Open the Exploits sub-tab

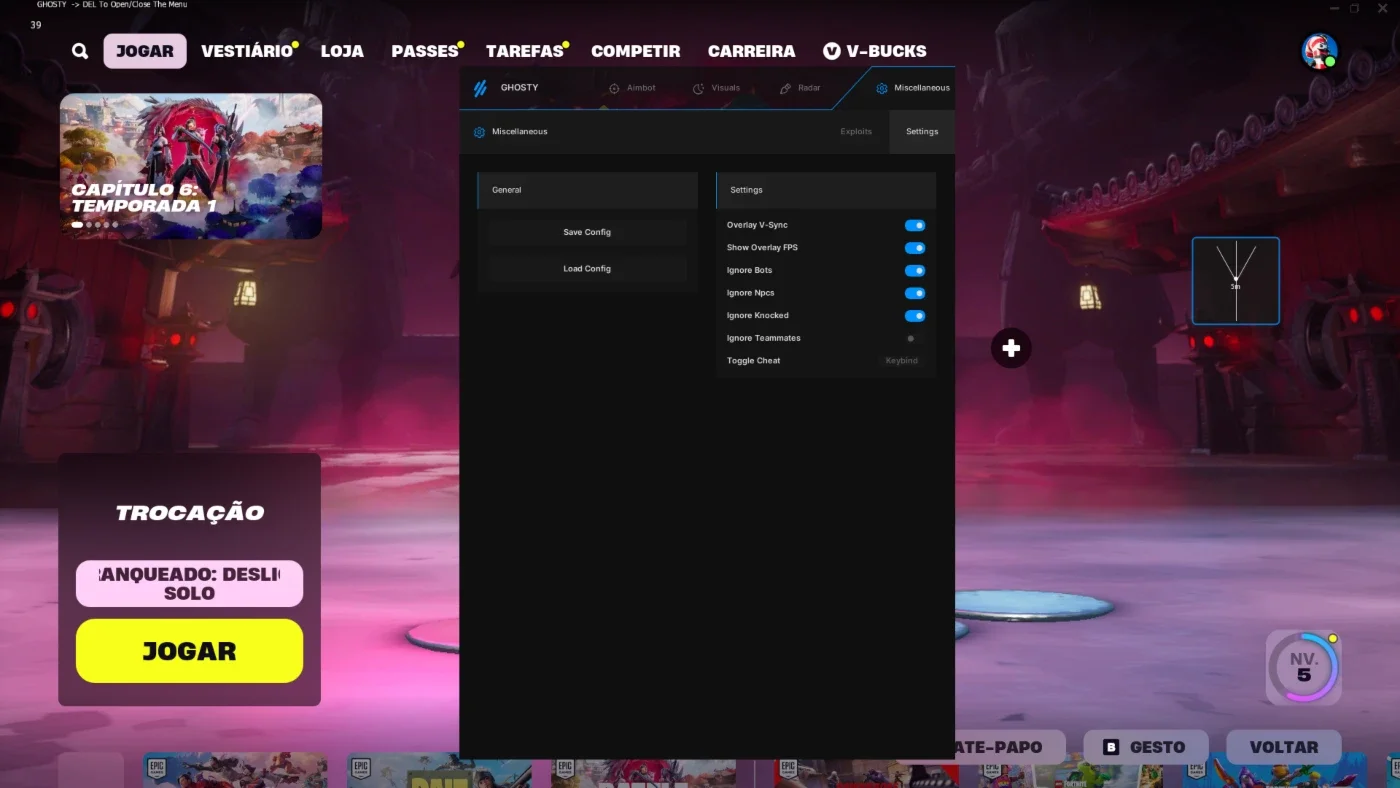point(856,132)
